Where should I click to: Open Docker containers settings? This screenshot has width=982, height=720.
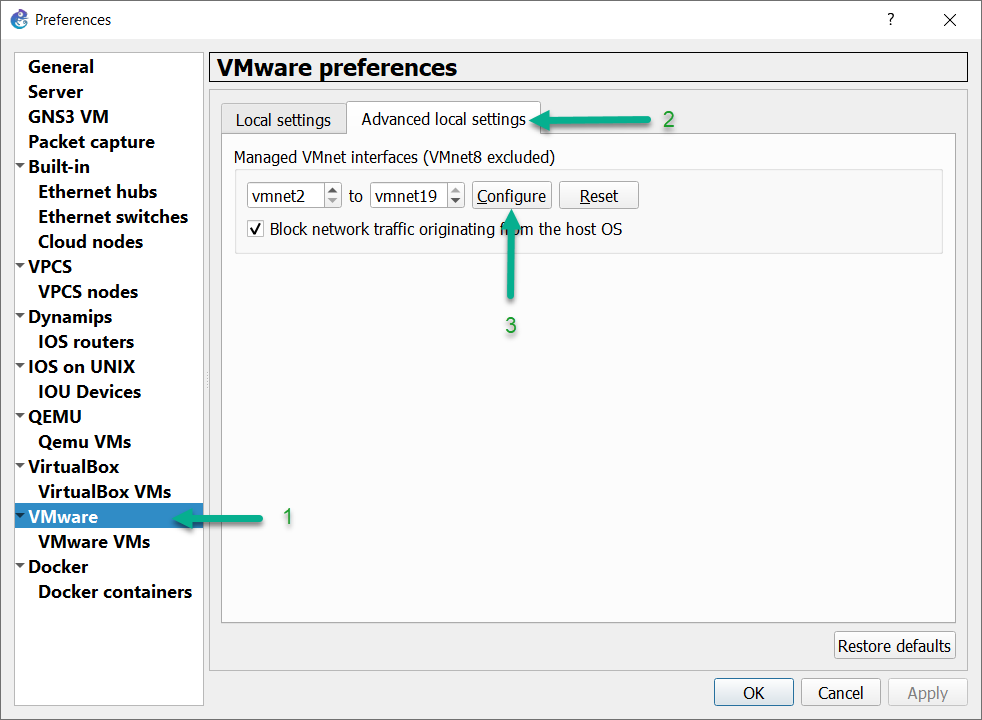(x=115, y=592)
